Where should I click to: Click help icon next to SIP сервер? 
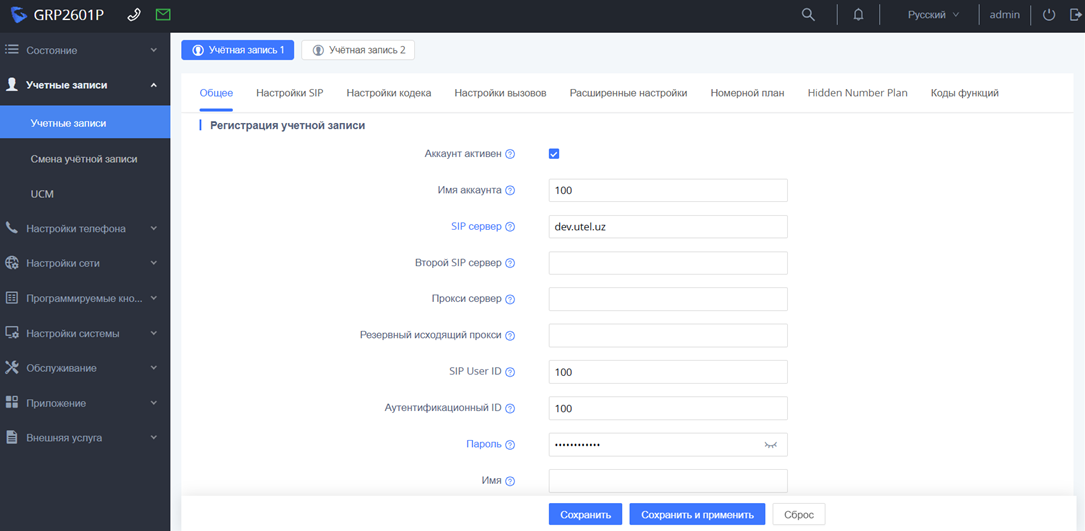pos(510,227)
